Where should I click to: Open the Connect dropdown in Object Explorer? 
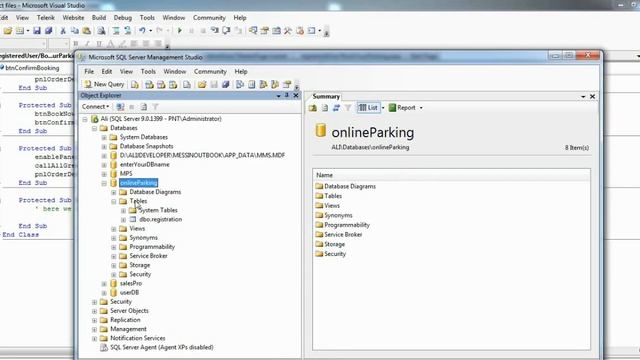(96, 107)
